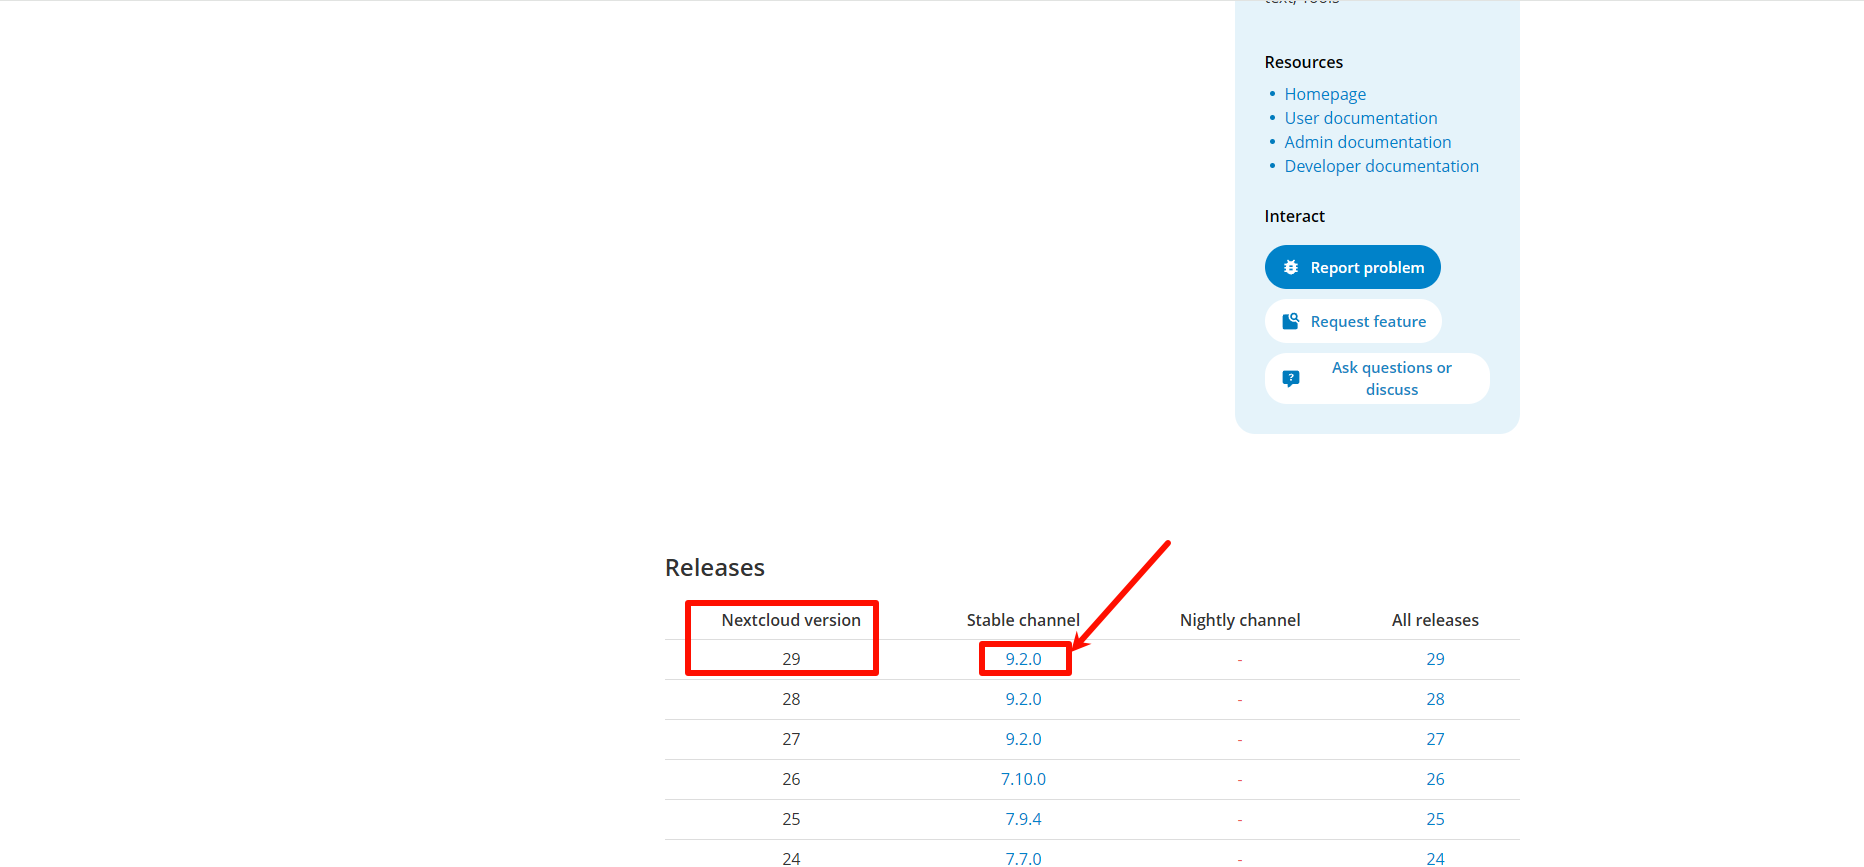Click Ask questions or discuss label
1864x867 pixels.
[1392, 379]
